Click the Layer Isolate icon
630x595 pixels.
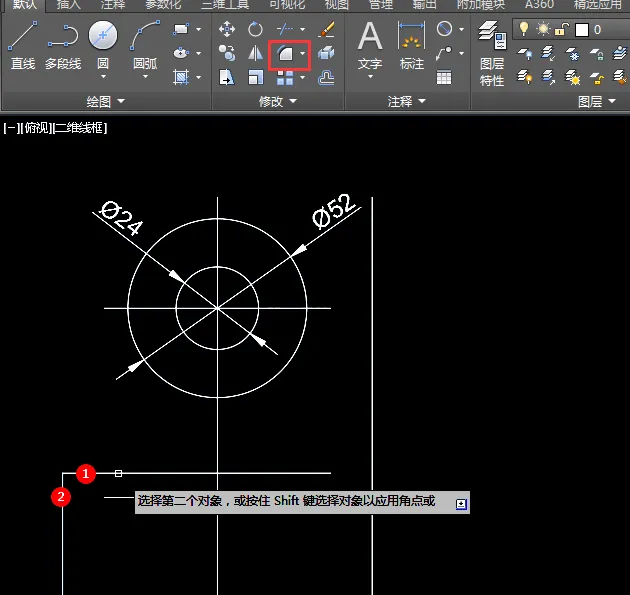click(x=548, y=53)
